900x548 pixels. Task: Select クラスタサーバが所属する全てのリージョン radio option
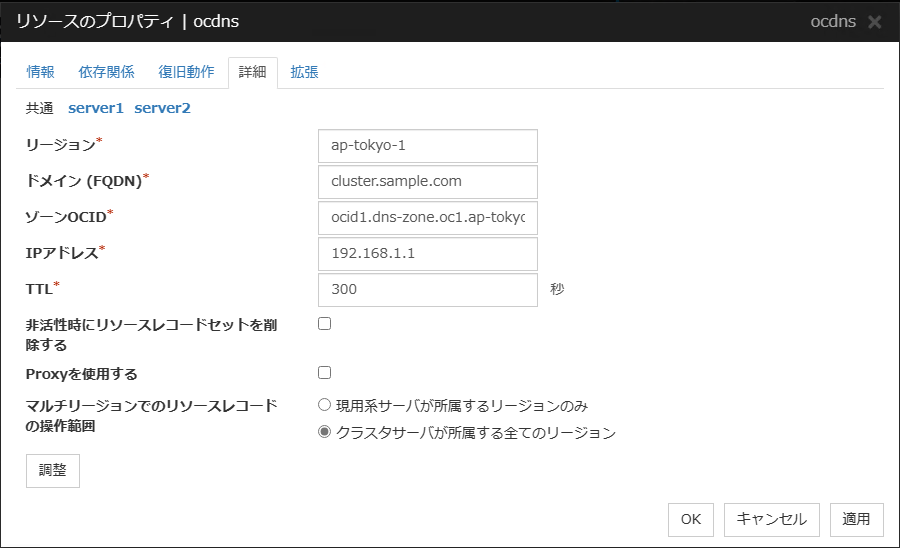[x=324, y=433]
